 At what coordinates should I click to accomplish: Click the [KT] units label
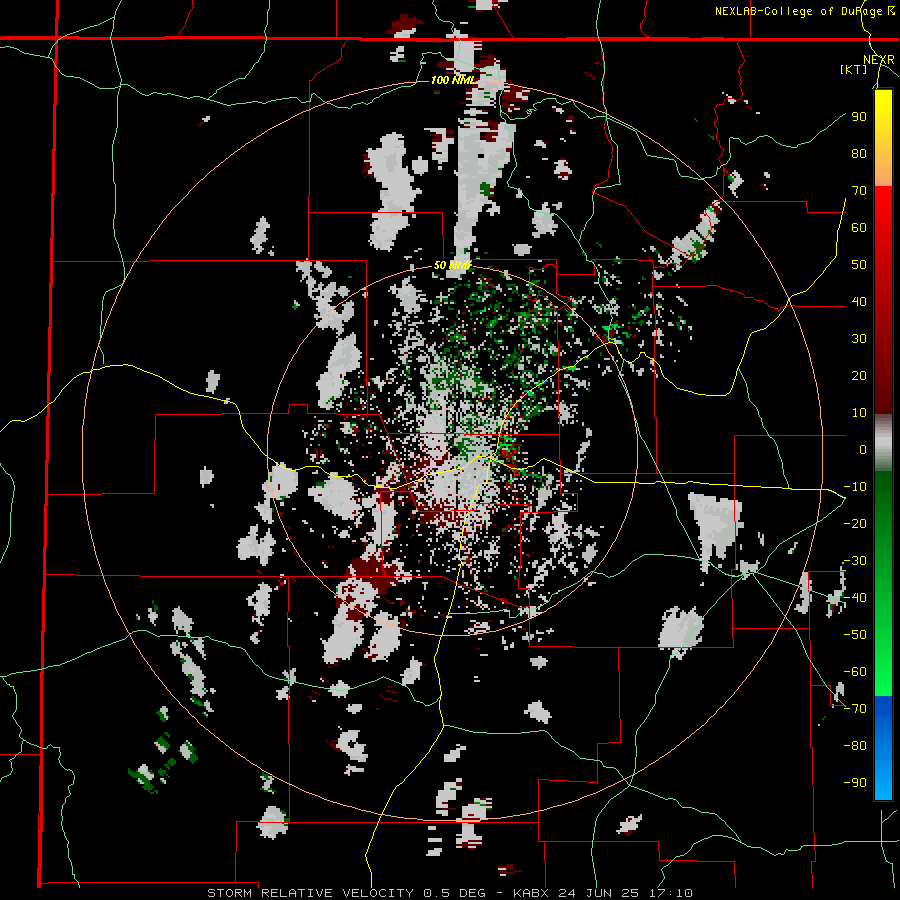coord(854,69)
